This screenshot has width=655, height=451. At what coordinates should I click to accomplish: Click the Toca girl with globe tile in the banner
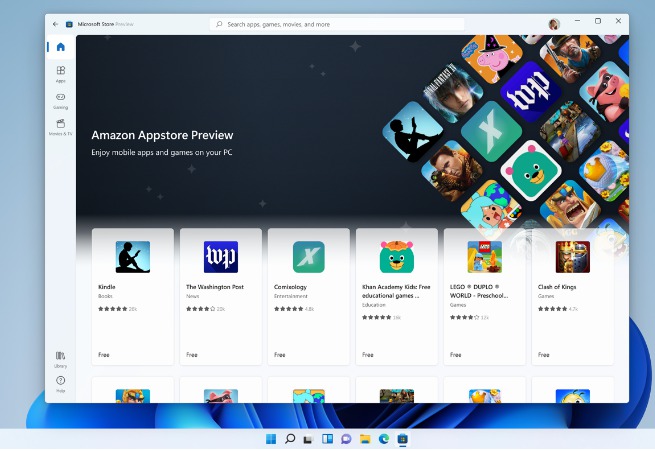point(491,209)
